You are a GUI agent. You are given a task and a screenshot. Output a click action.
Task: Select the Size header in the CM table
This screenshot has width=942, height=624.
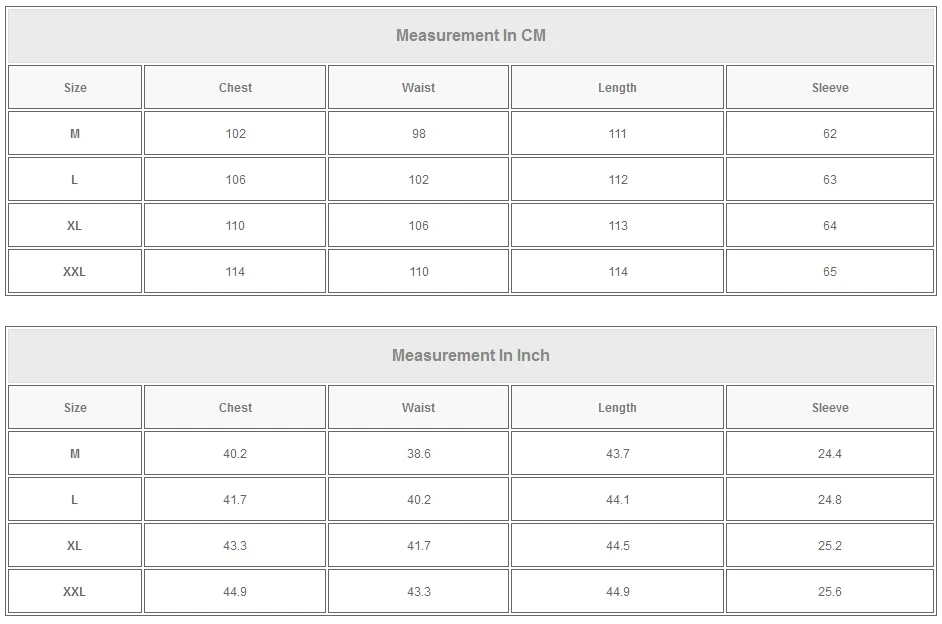point(75,88)
